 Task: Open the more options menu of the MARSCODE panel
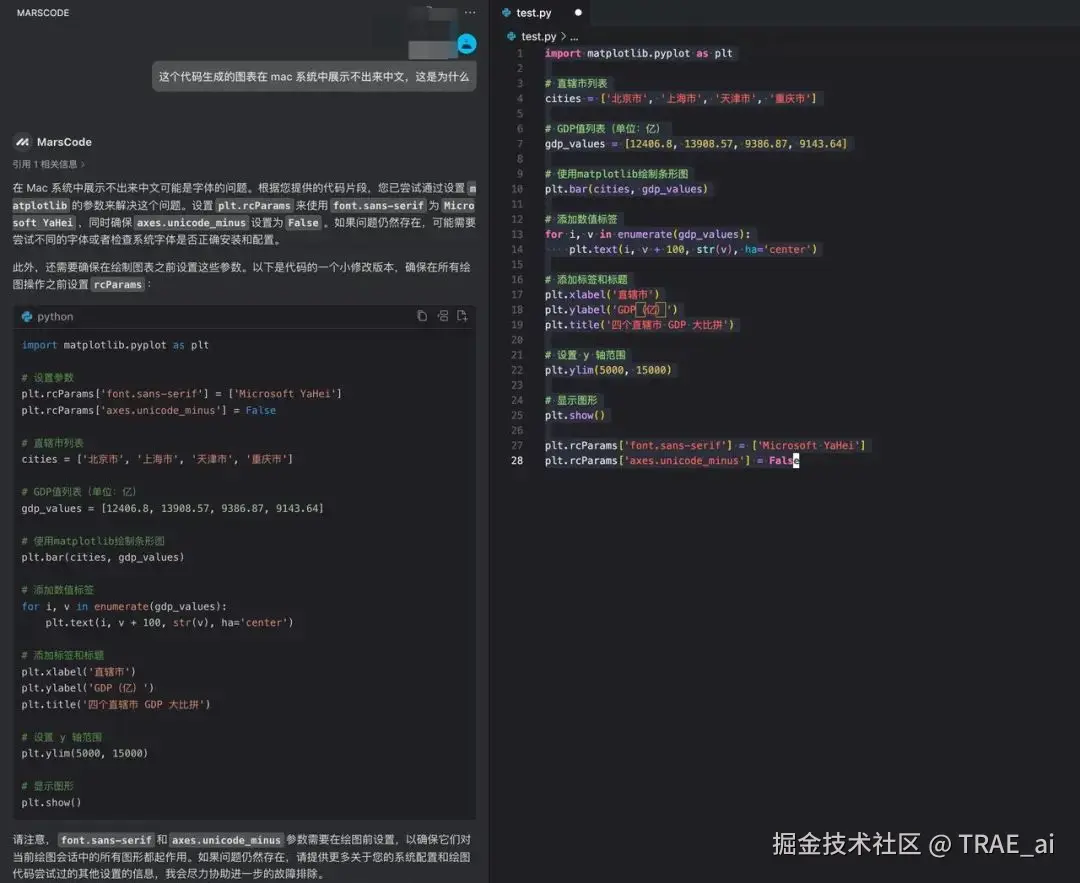[x=469, y=12]
